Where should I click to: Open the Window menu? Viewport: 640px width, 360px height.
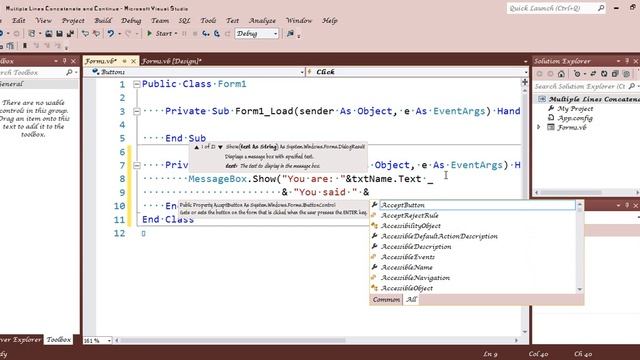[299, 20]
